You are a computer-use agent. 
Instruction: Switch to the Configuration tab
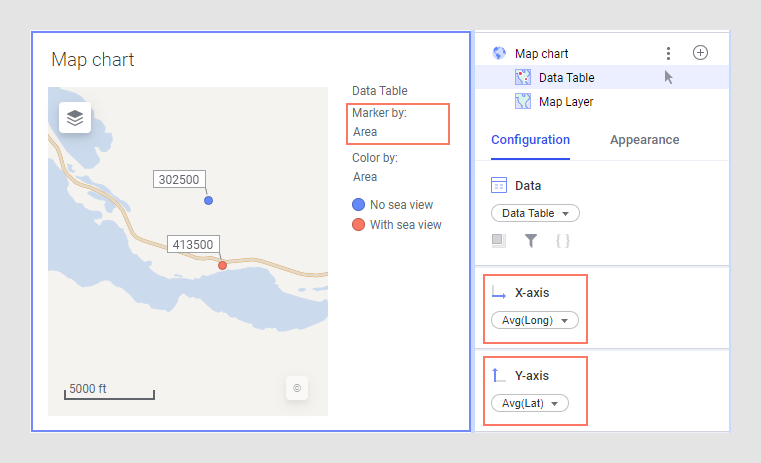[530, 140]
